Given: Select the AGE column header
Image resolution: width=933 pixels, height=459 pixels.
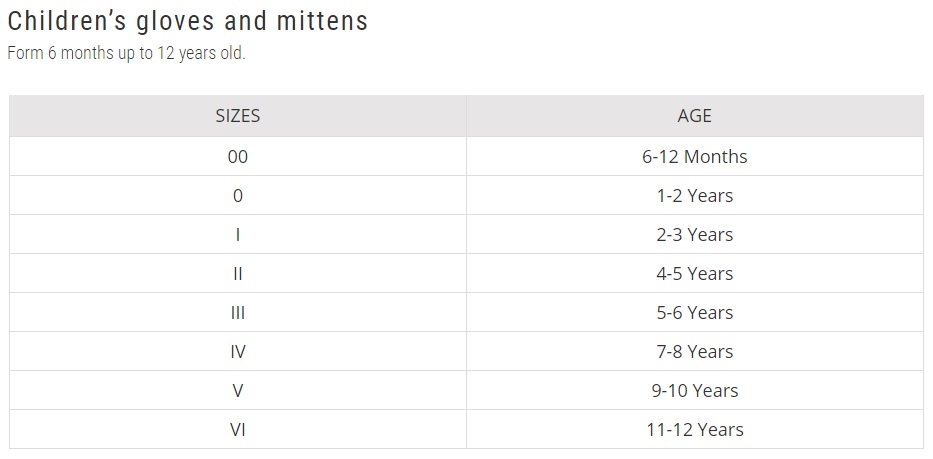Looking at the screenshot, I should pyautogui.click(x=694, y=115).
